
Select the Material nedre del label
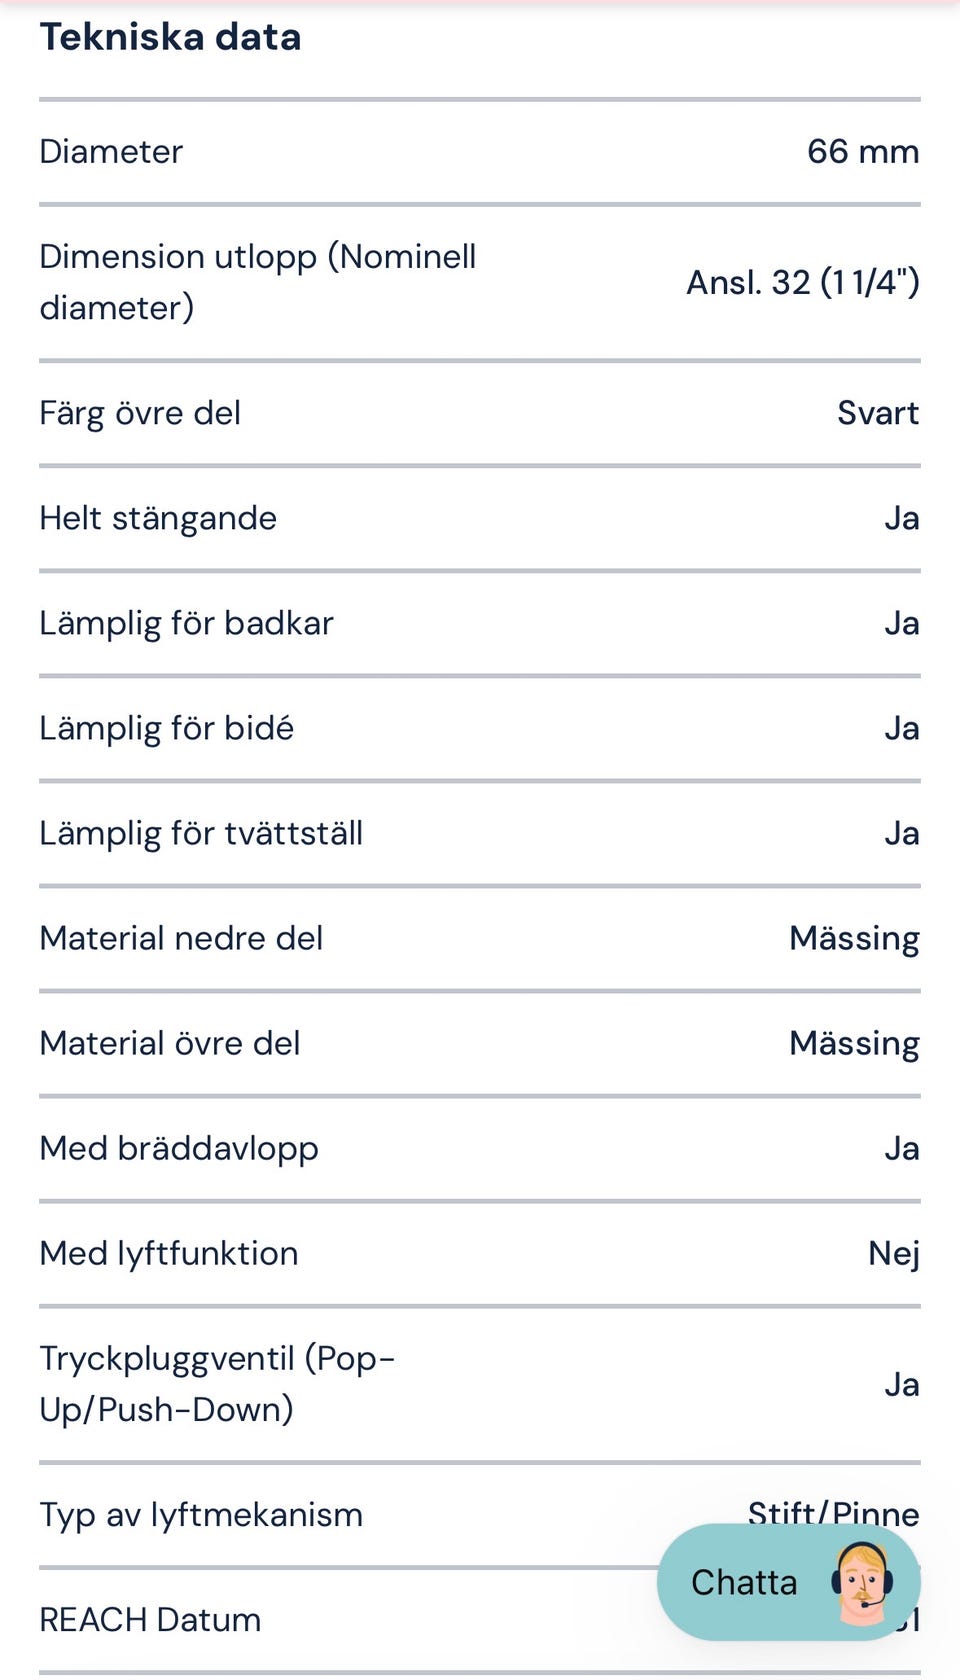coord(181,938)
